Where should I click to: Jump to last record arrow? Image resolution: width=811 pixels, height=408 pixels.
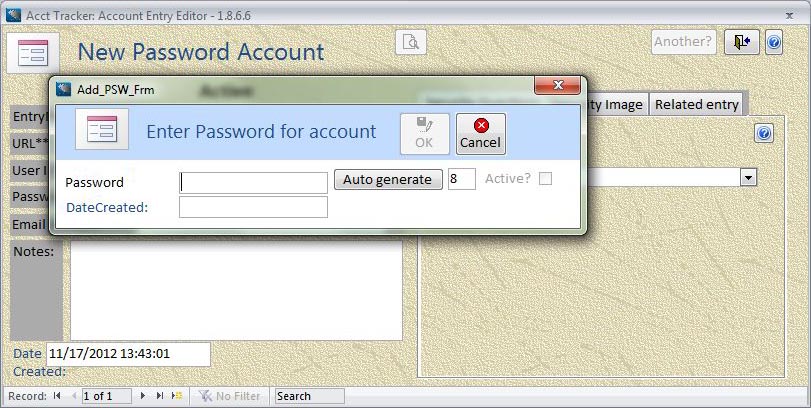(x=160, y=396)
